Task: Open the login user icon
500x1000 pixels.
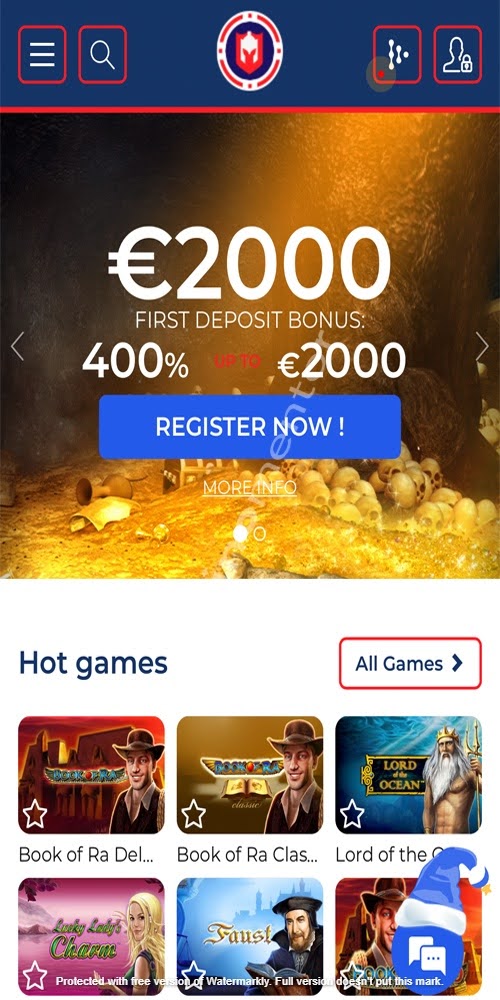Action: 458,55
